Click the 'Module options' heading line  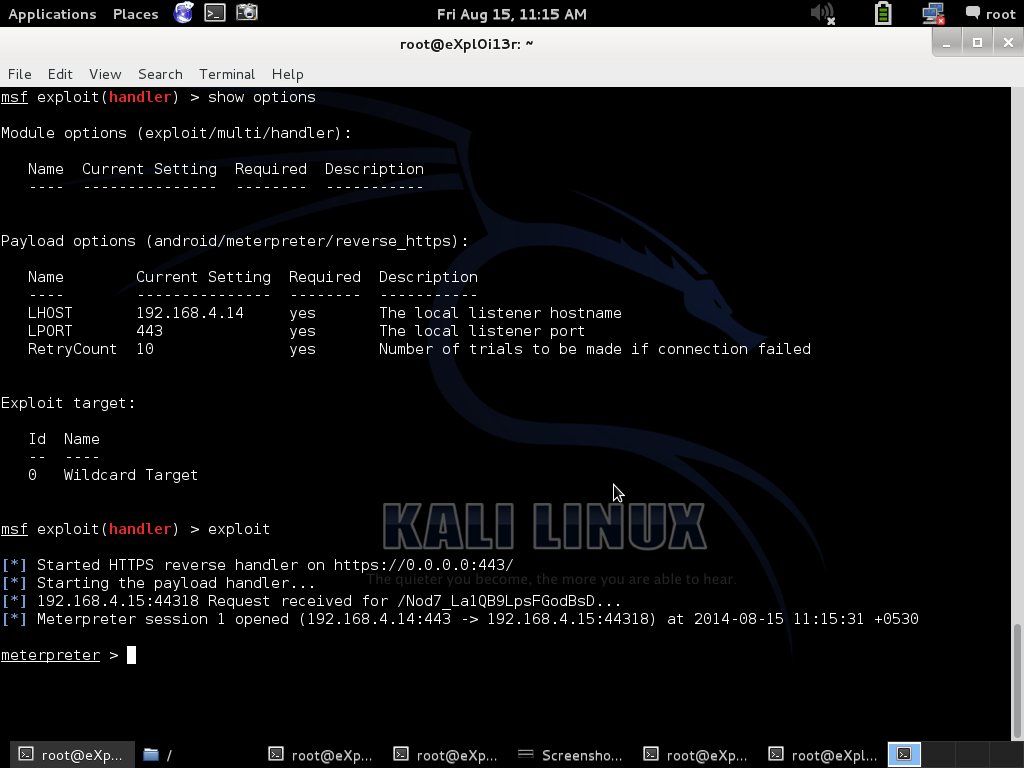(176, 133)
